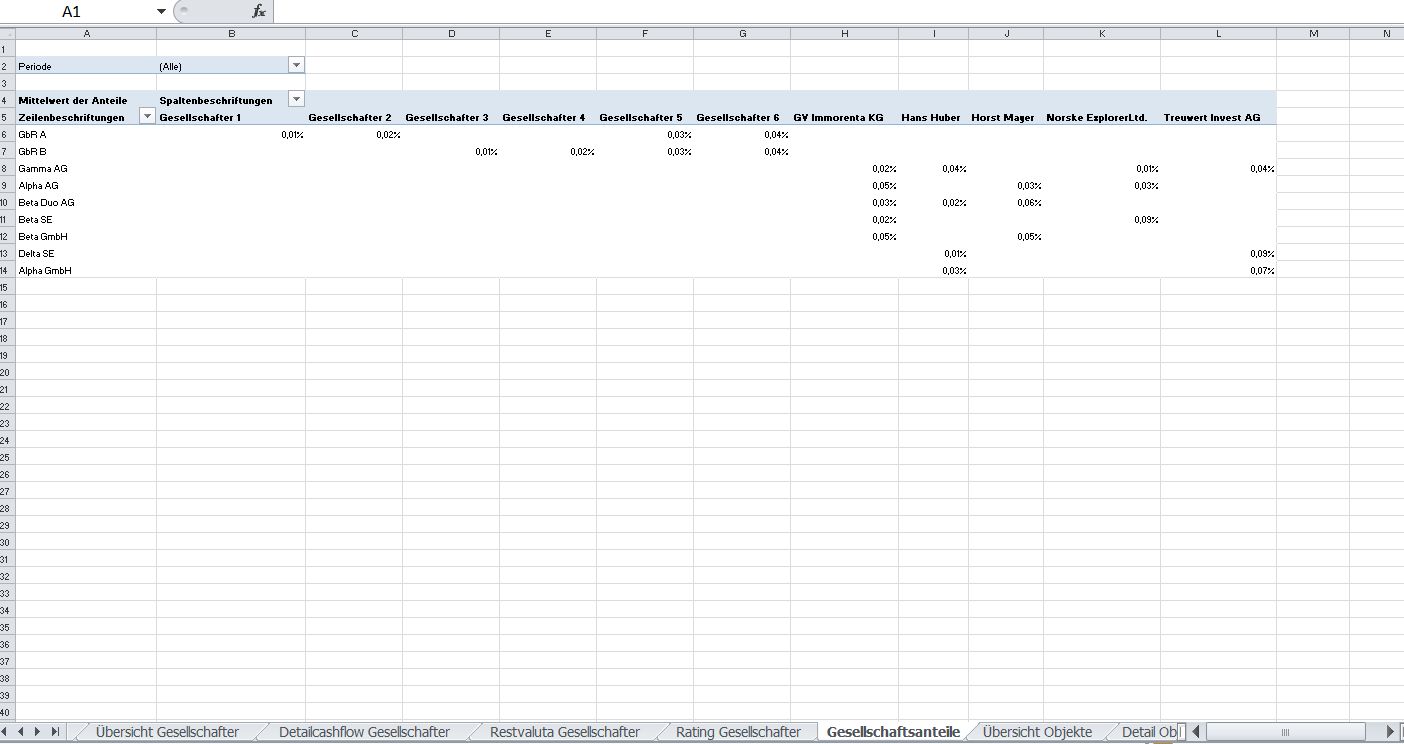Click the Select All corner button
The height and width of the screenshot is (744, 1404).
7,34
